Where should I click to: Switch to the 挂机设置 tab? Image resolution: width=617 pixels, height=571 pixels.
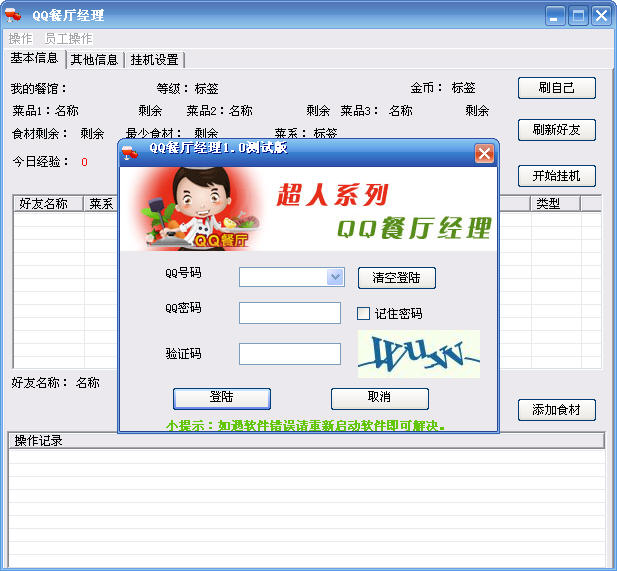click(x=155, y=60)
